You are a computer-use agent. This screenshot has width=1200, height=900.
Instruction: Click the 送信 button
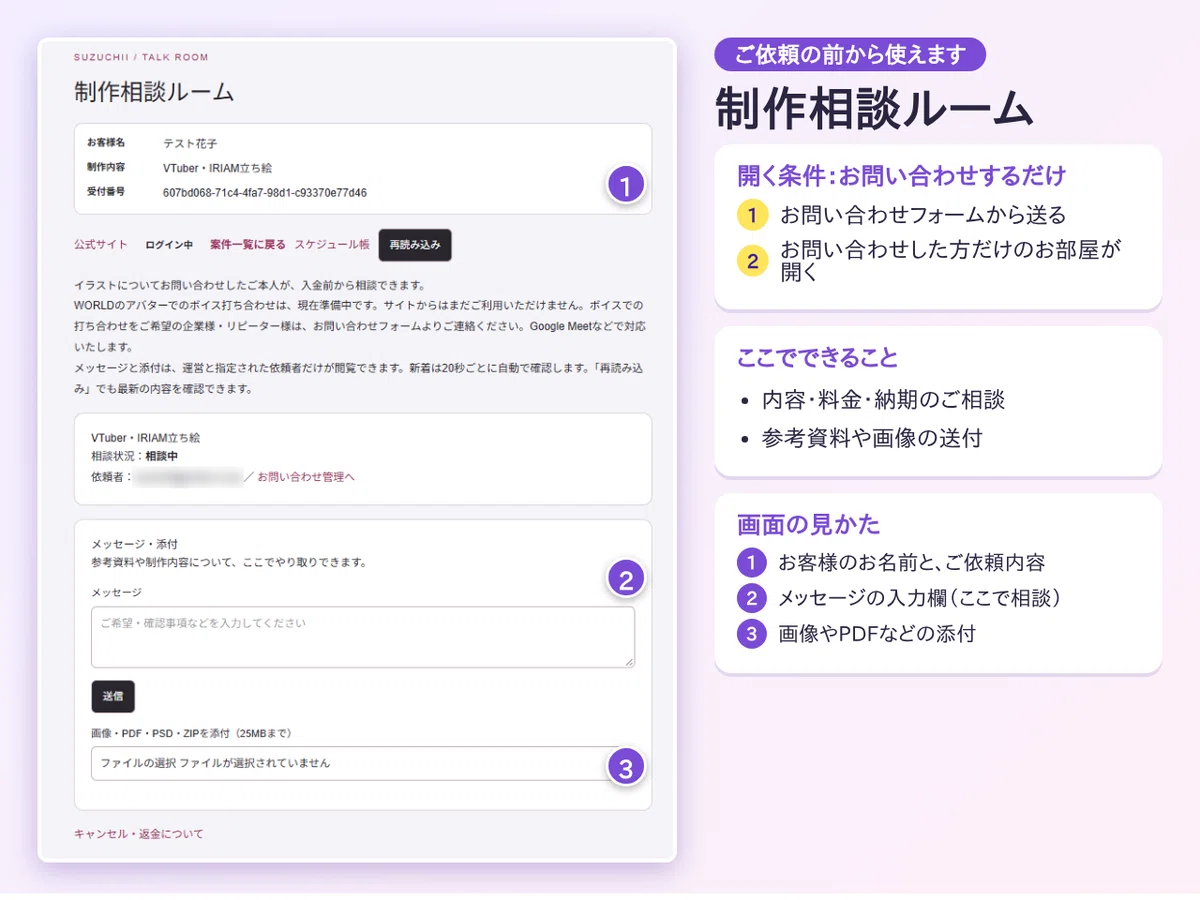(113, 696)
